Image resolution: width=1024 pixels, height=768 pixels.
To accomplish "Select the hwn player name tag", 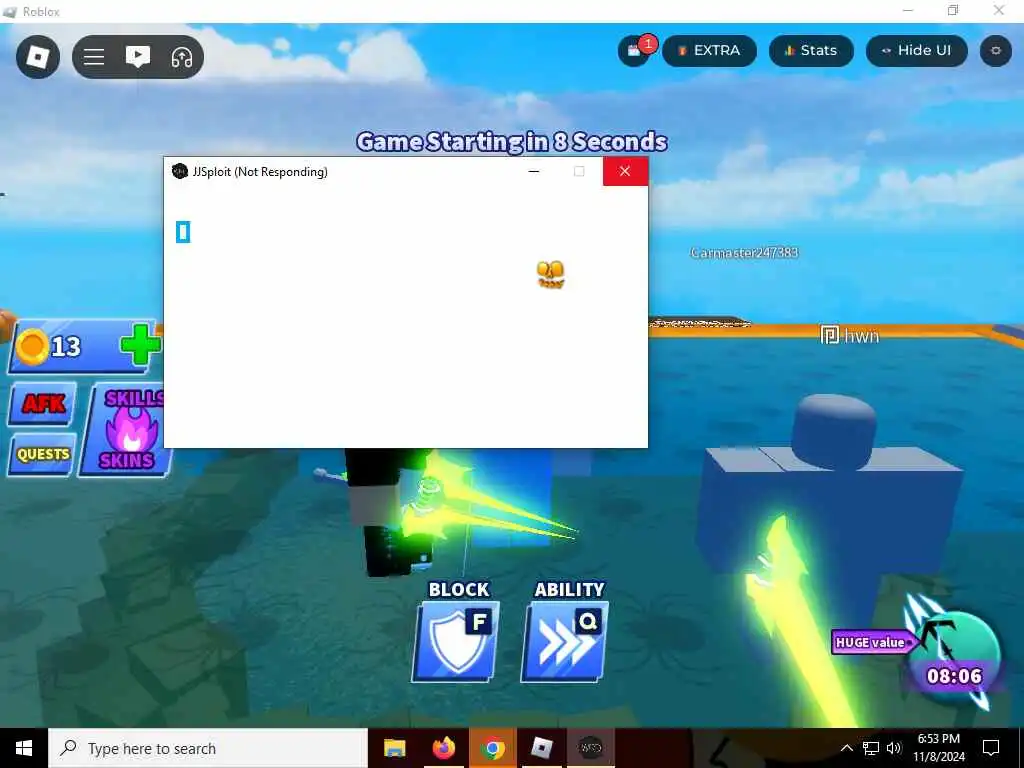I will click(850, 336).
